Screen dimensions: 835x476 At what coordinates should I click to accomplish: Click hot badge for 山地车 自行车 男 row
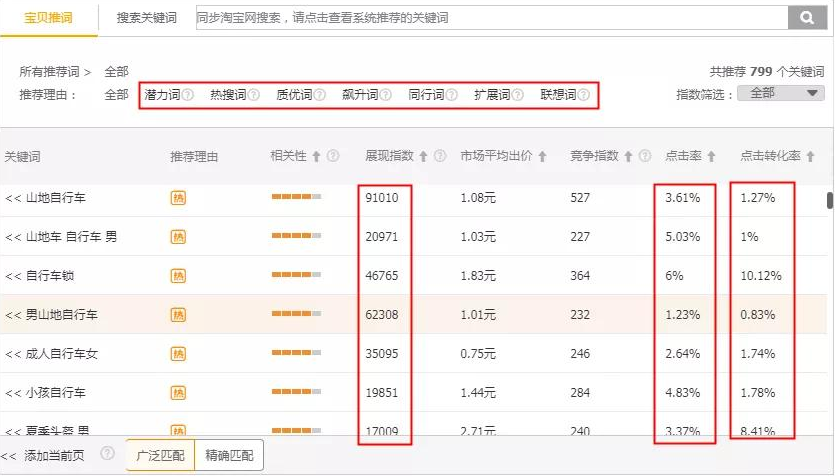178,237
